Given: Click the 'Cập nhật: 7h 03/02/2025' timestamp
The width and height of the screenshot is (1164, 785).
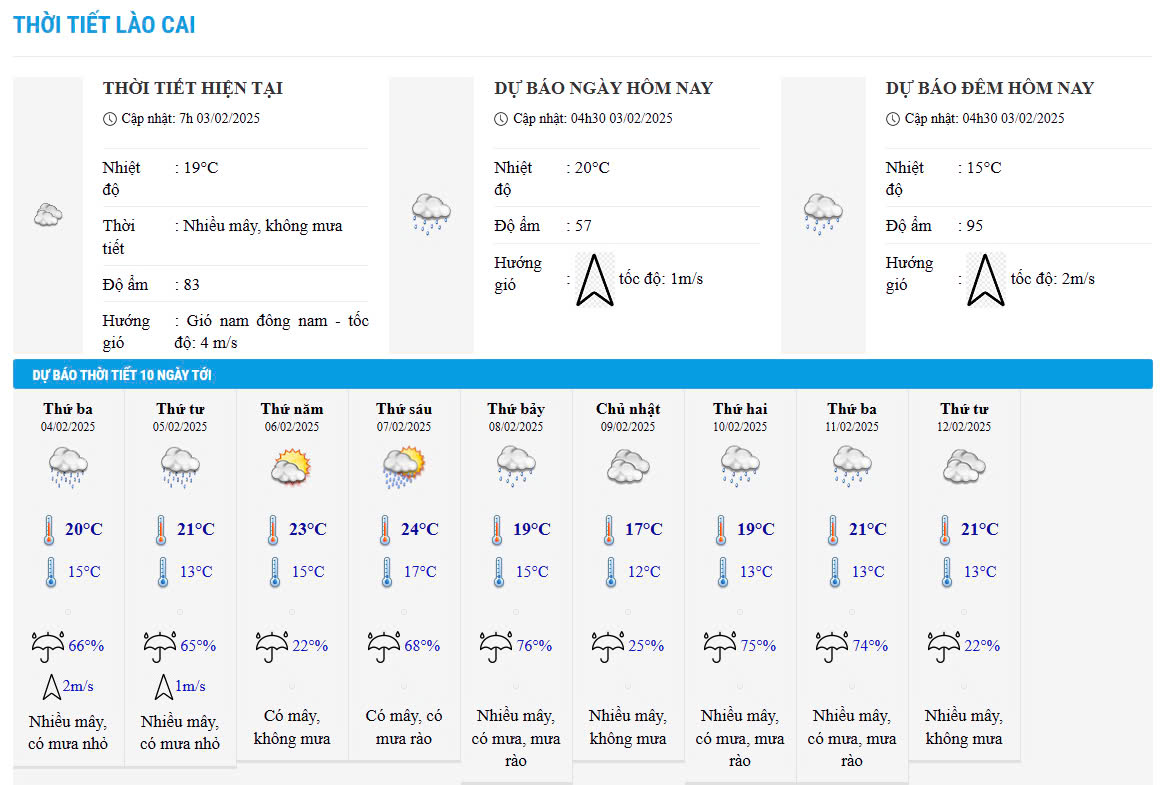Looking at the screenshot, I should 190,119.
